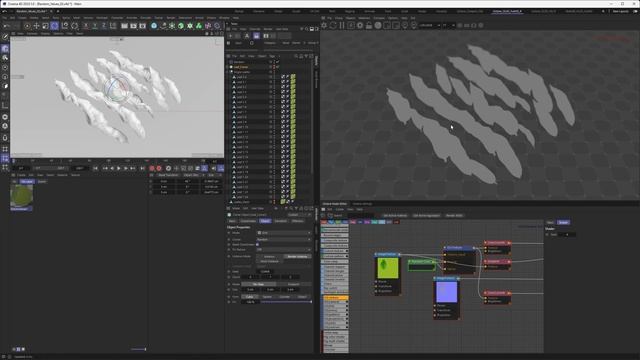
Task: Click the red Autokeying button
Action: coord(159,168)
